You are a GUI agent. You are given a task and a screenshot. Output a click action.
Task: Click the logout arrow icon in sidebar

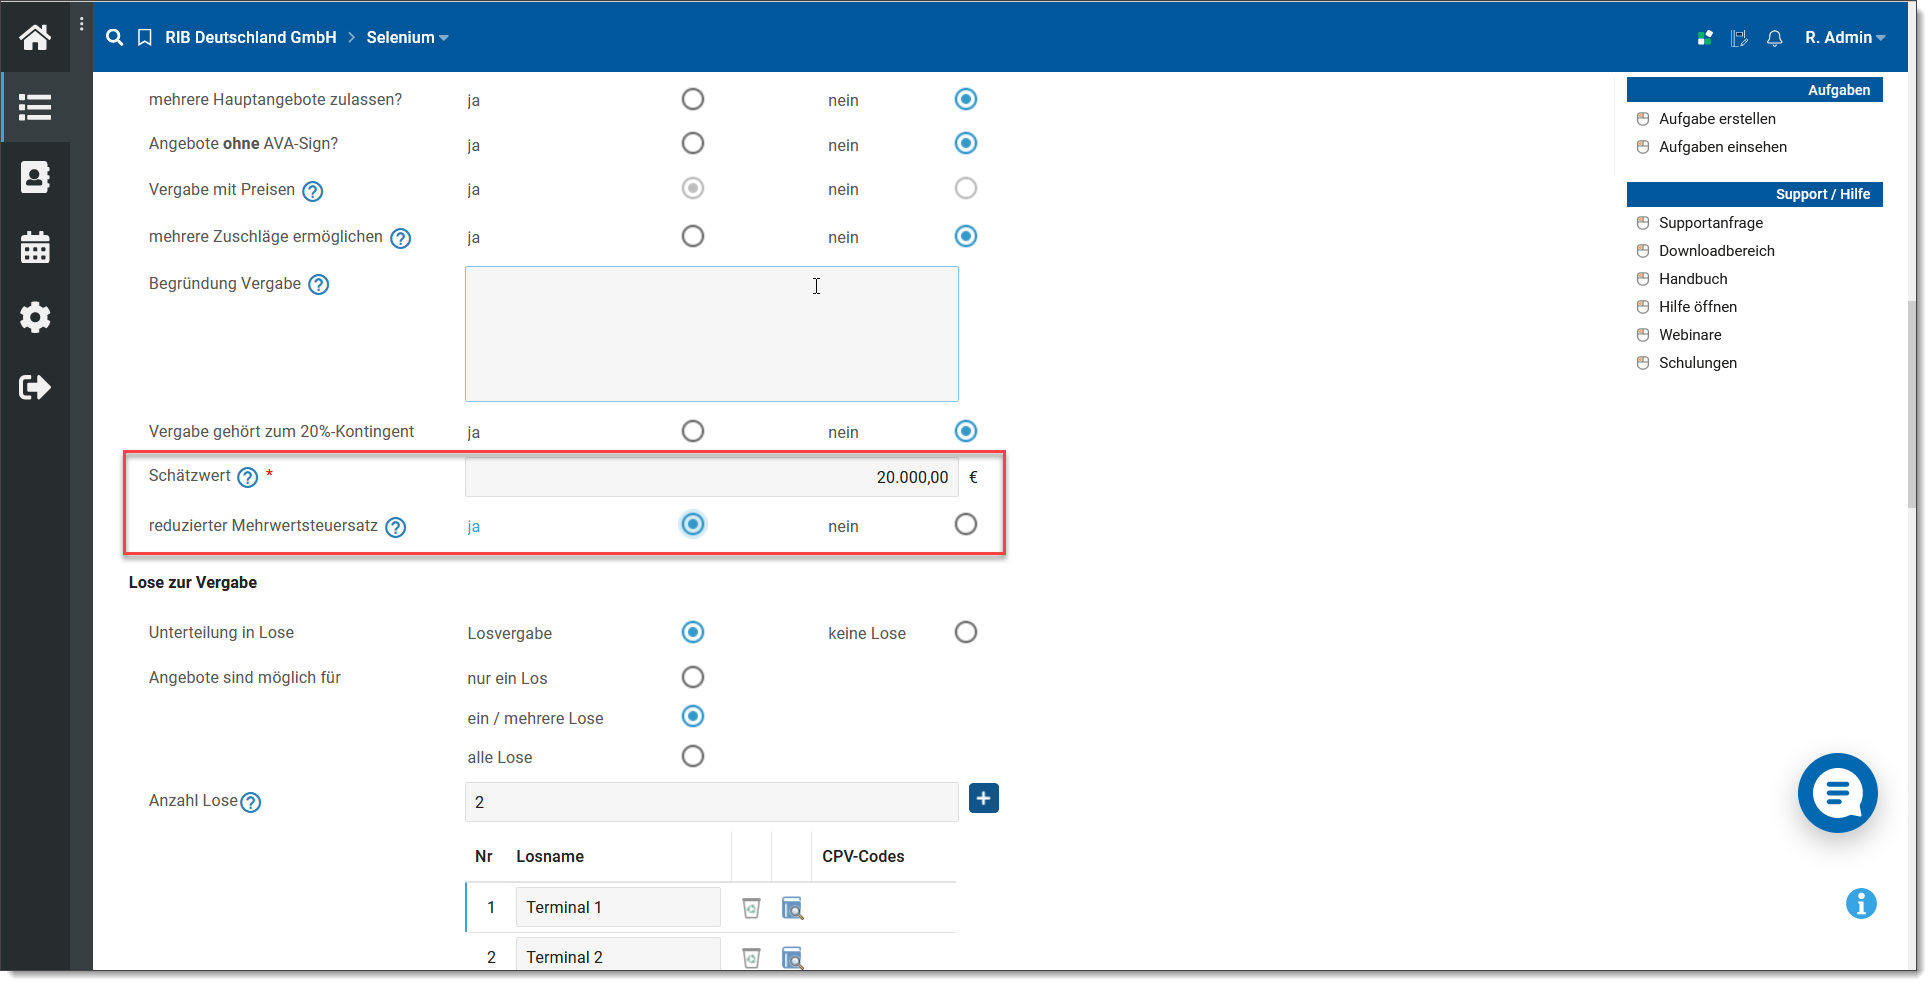pos(35,387)
